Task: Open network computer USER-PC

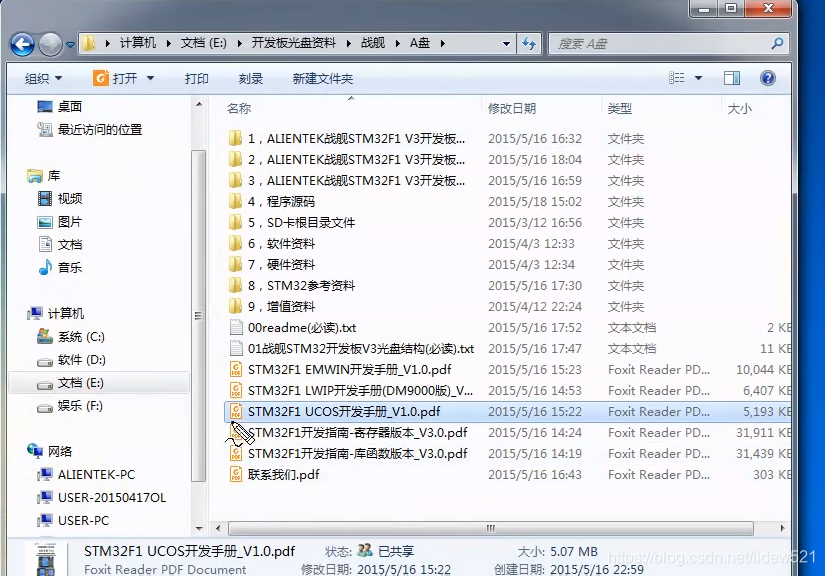Action: 83,521
